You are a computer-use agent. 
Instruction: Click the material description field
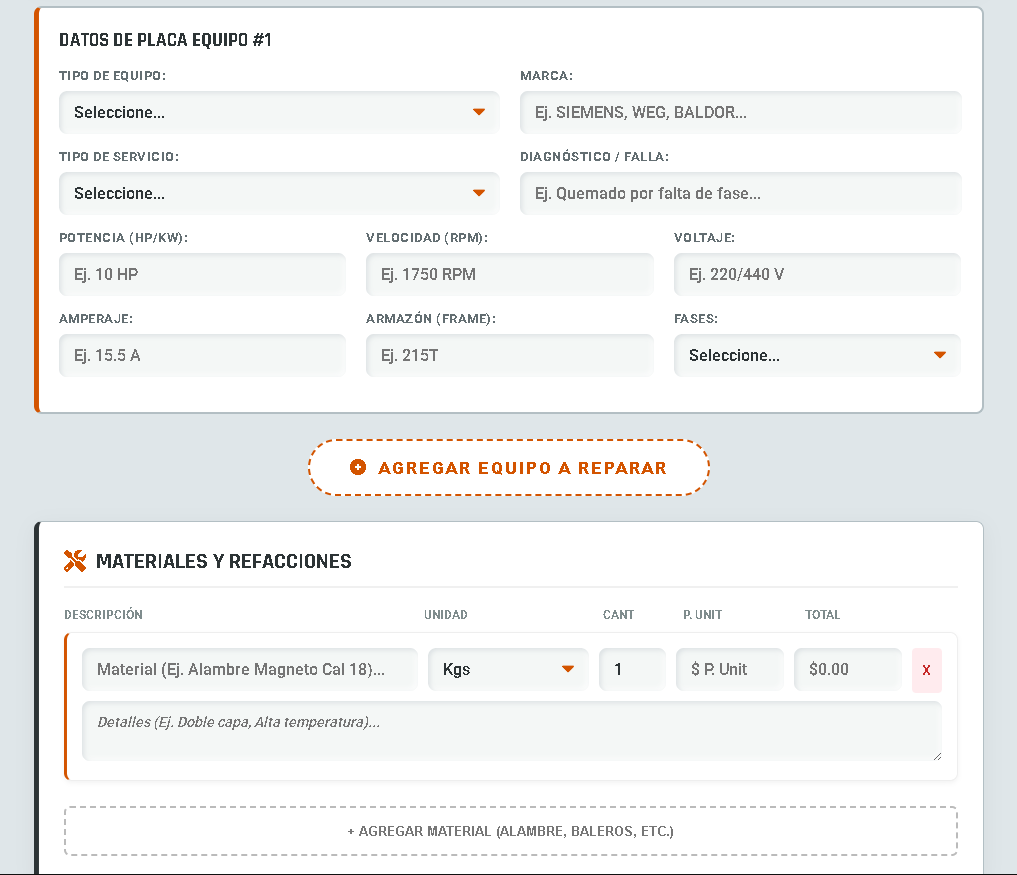point(249,670)
